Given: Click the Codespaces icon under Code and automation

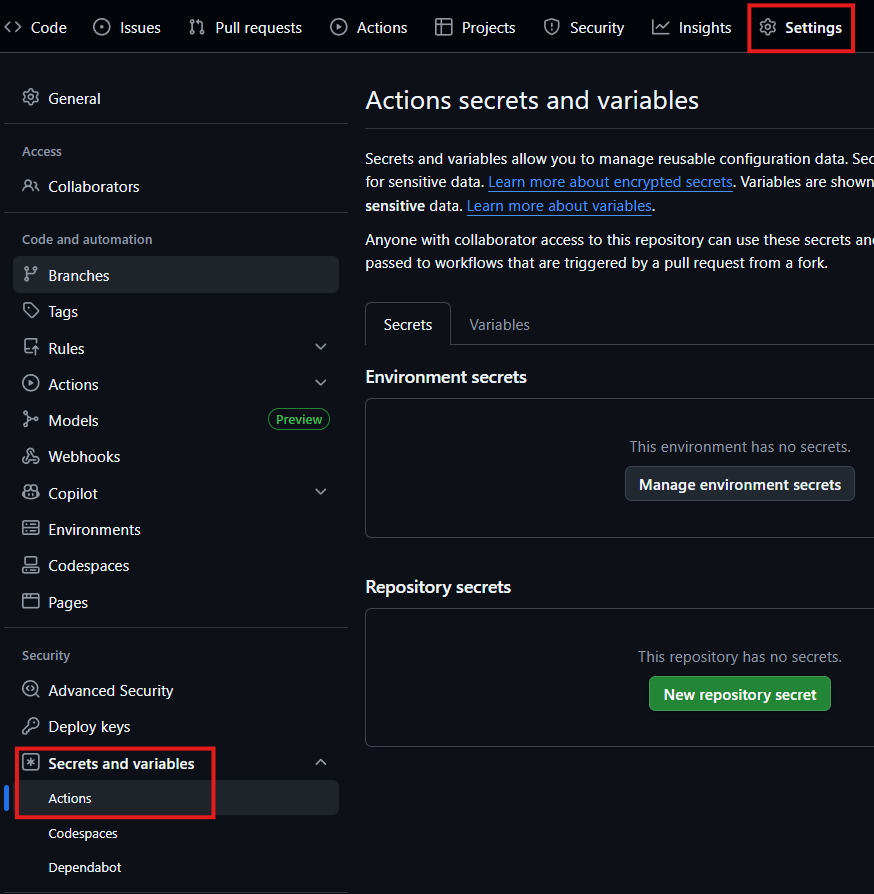Looking at the screenshot, I should (x=31, y=565).
